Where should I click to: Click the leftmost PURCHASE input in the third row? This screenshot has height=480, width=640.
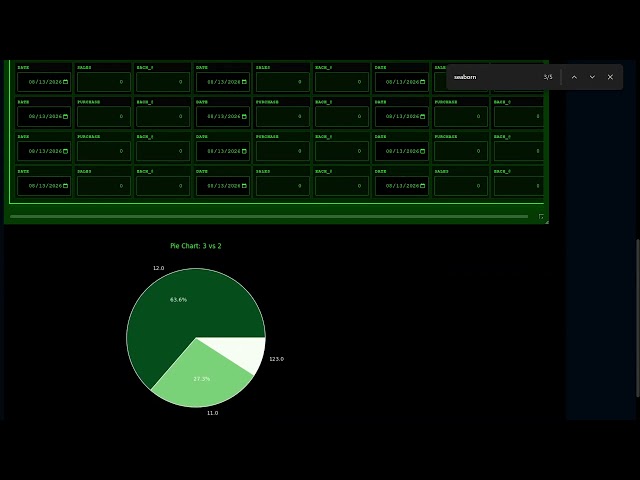[104, 151]
